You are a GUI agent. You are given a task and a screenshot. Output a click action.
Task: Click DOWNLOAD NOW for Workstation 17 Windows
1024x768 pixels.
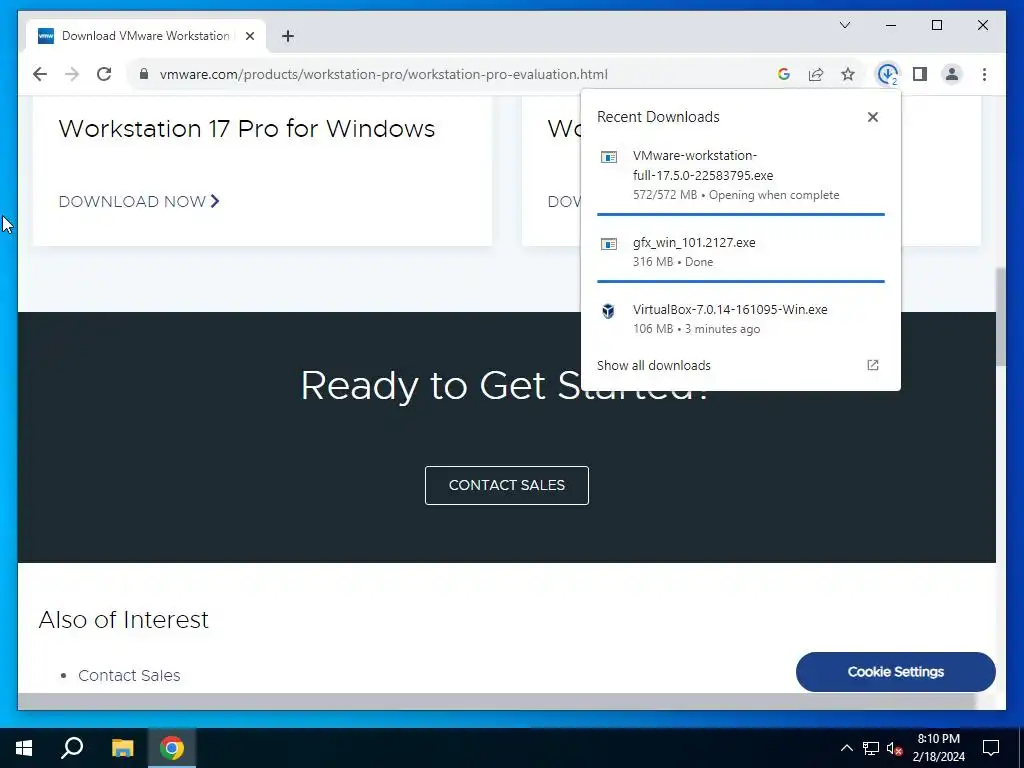(139, 201)
